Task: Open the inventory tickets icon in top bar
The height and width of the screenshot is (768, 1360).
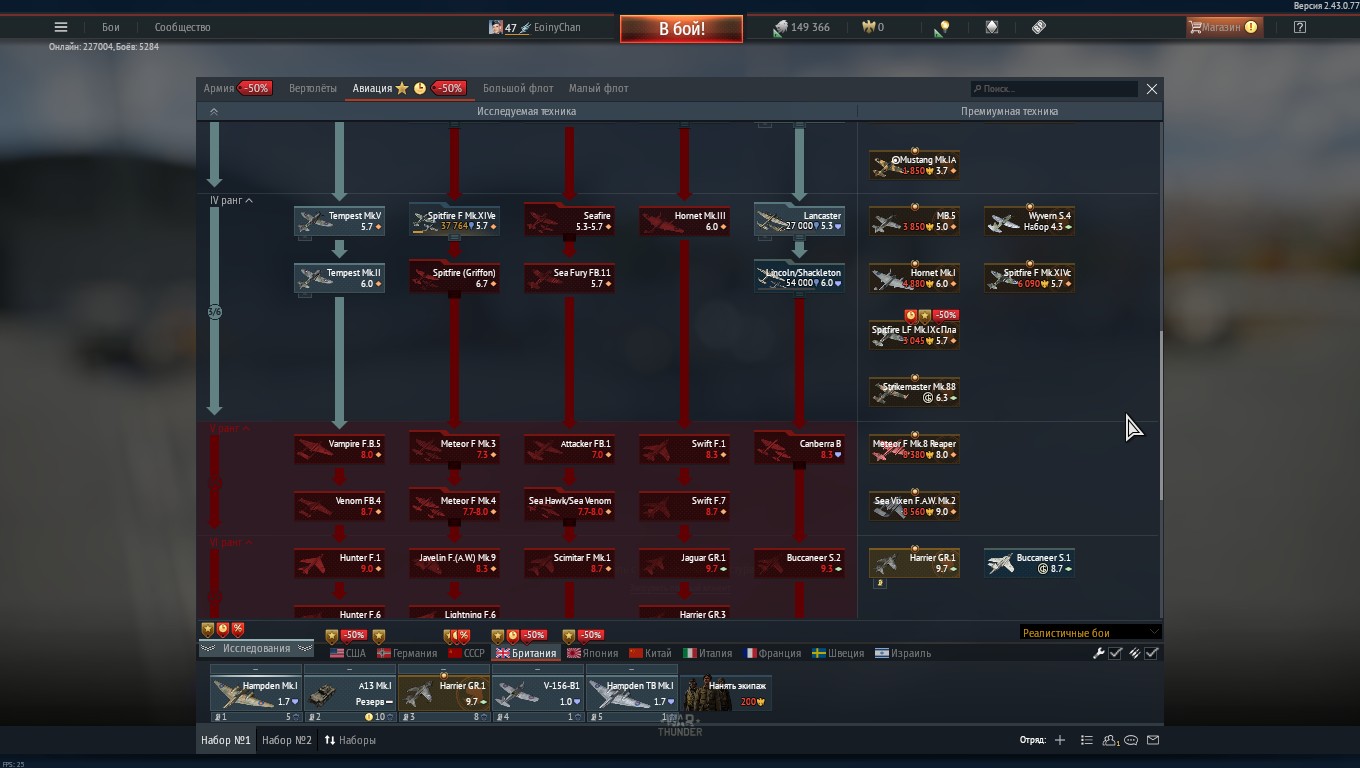Action: [x=1039, y=28]
